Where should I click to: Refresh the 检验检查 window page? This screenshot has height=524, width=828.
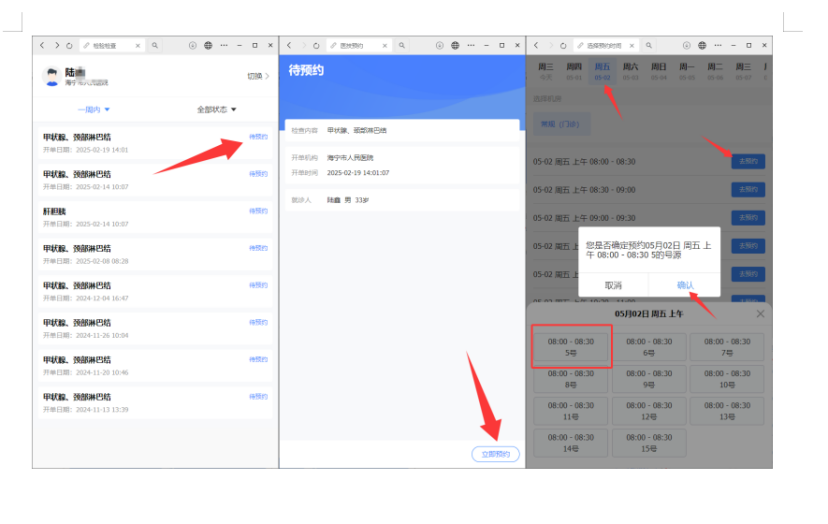(x=69, y=46)
